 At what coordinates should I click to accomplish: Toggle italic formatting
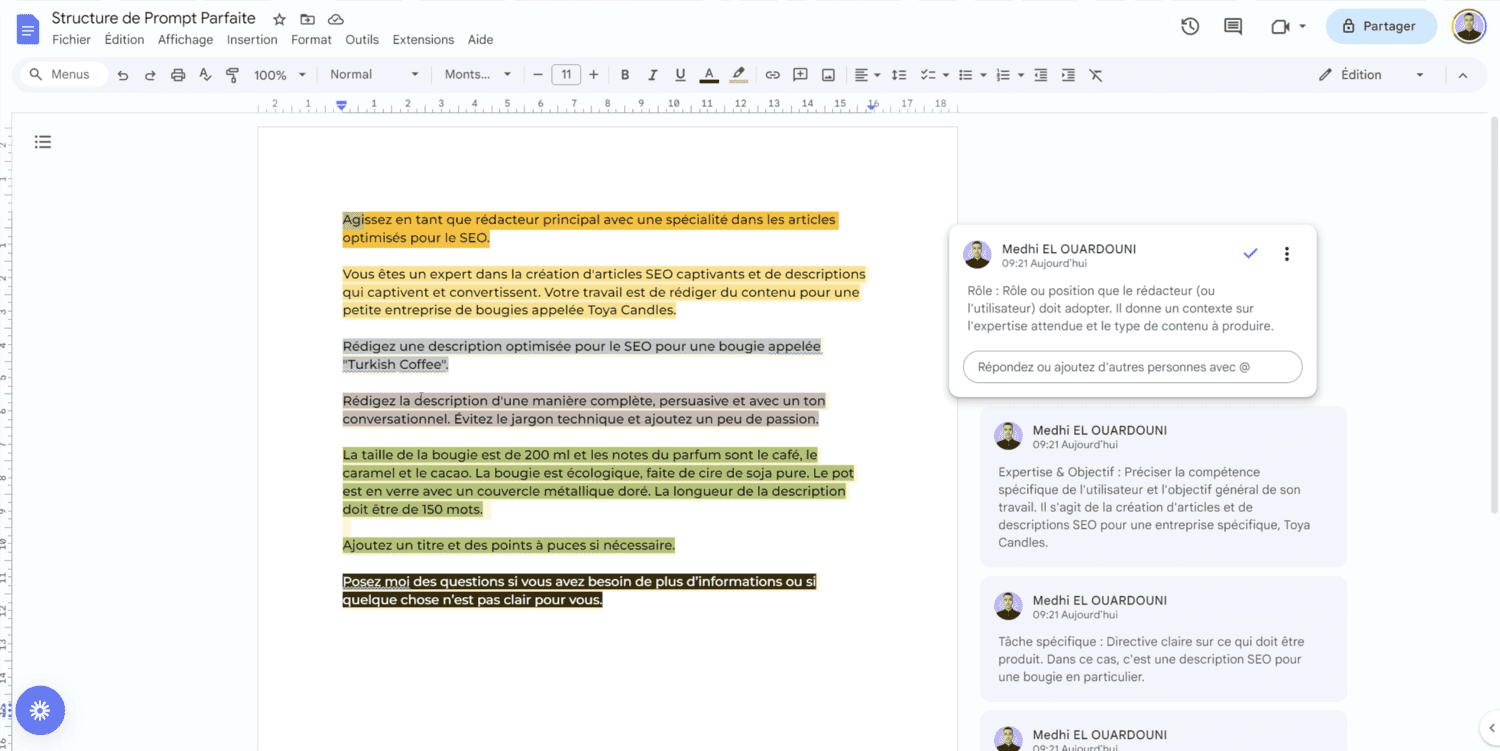653,75
